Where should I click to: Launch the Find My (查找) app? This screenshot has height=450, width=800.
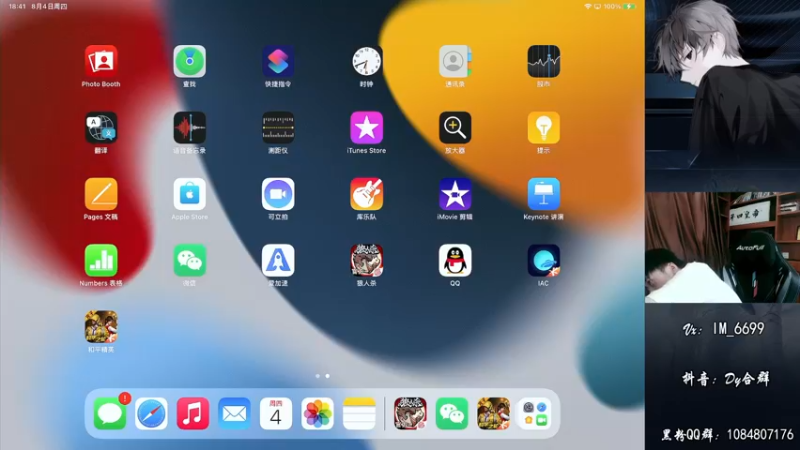click(189, 61)
